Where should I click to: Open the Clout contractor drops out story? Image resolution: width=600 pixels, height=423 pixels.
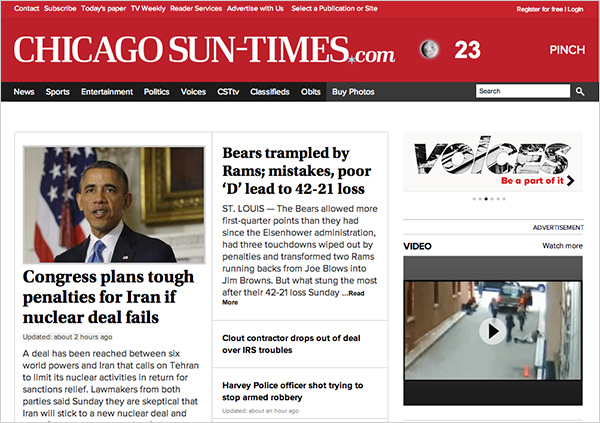pyautogui.click(x=291, y=344)
